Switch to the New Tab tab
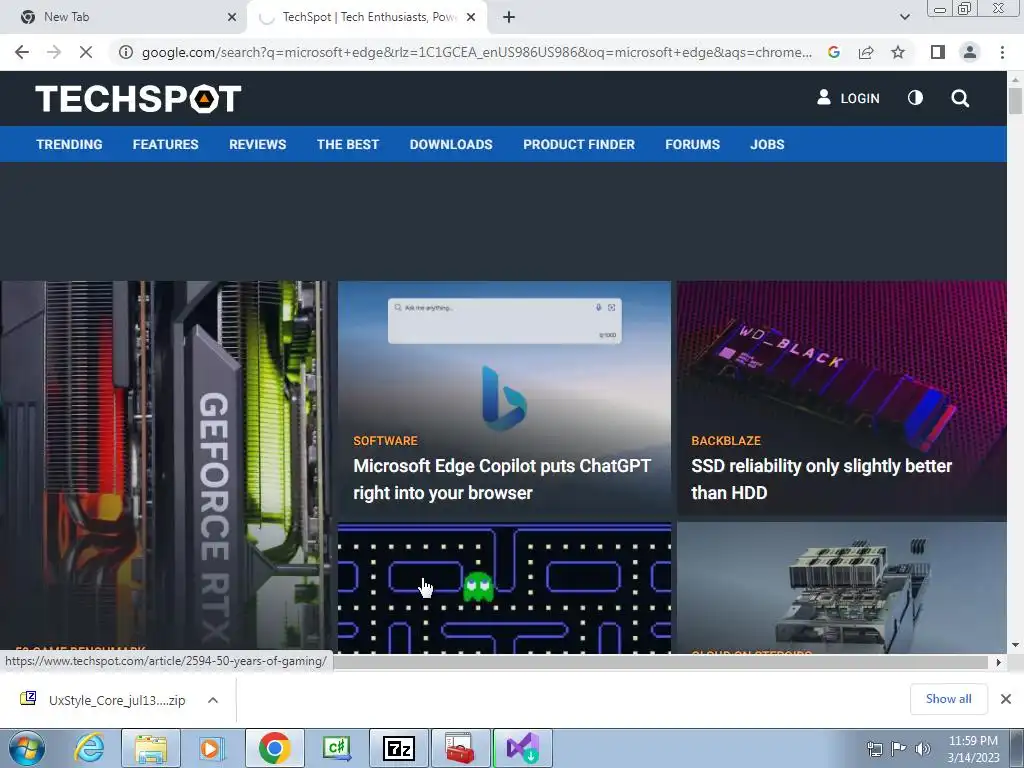The width and height of the screenshot is (1024, 768). click(124, 17)
